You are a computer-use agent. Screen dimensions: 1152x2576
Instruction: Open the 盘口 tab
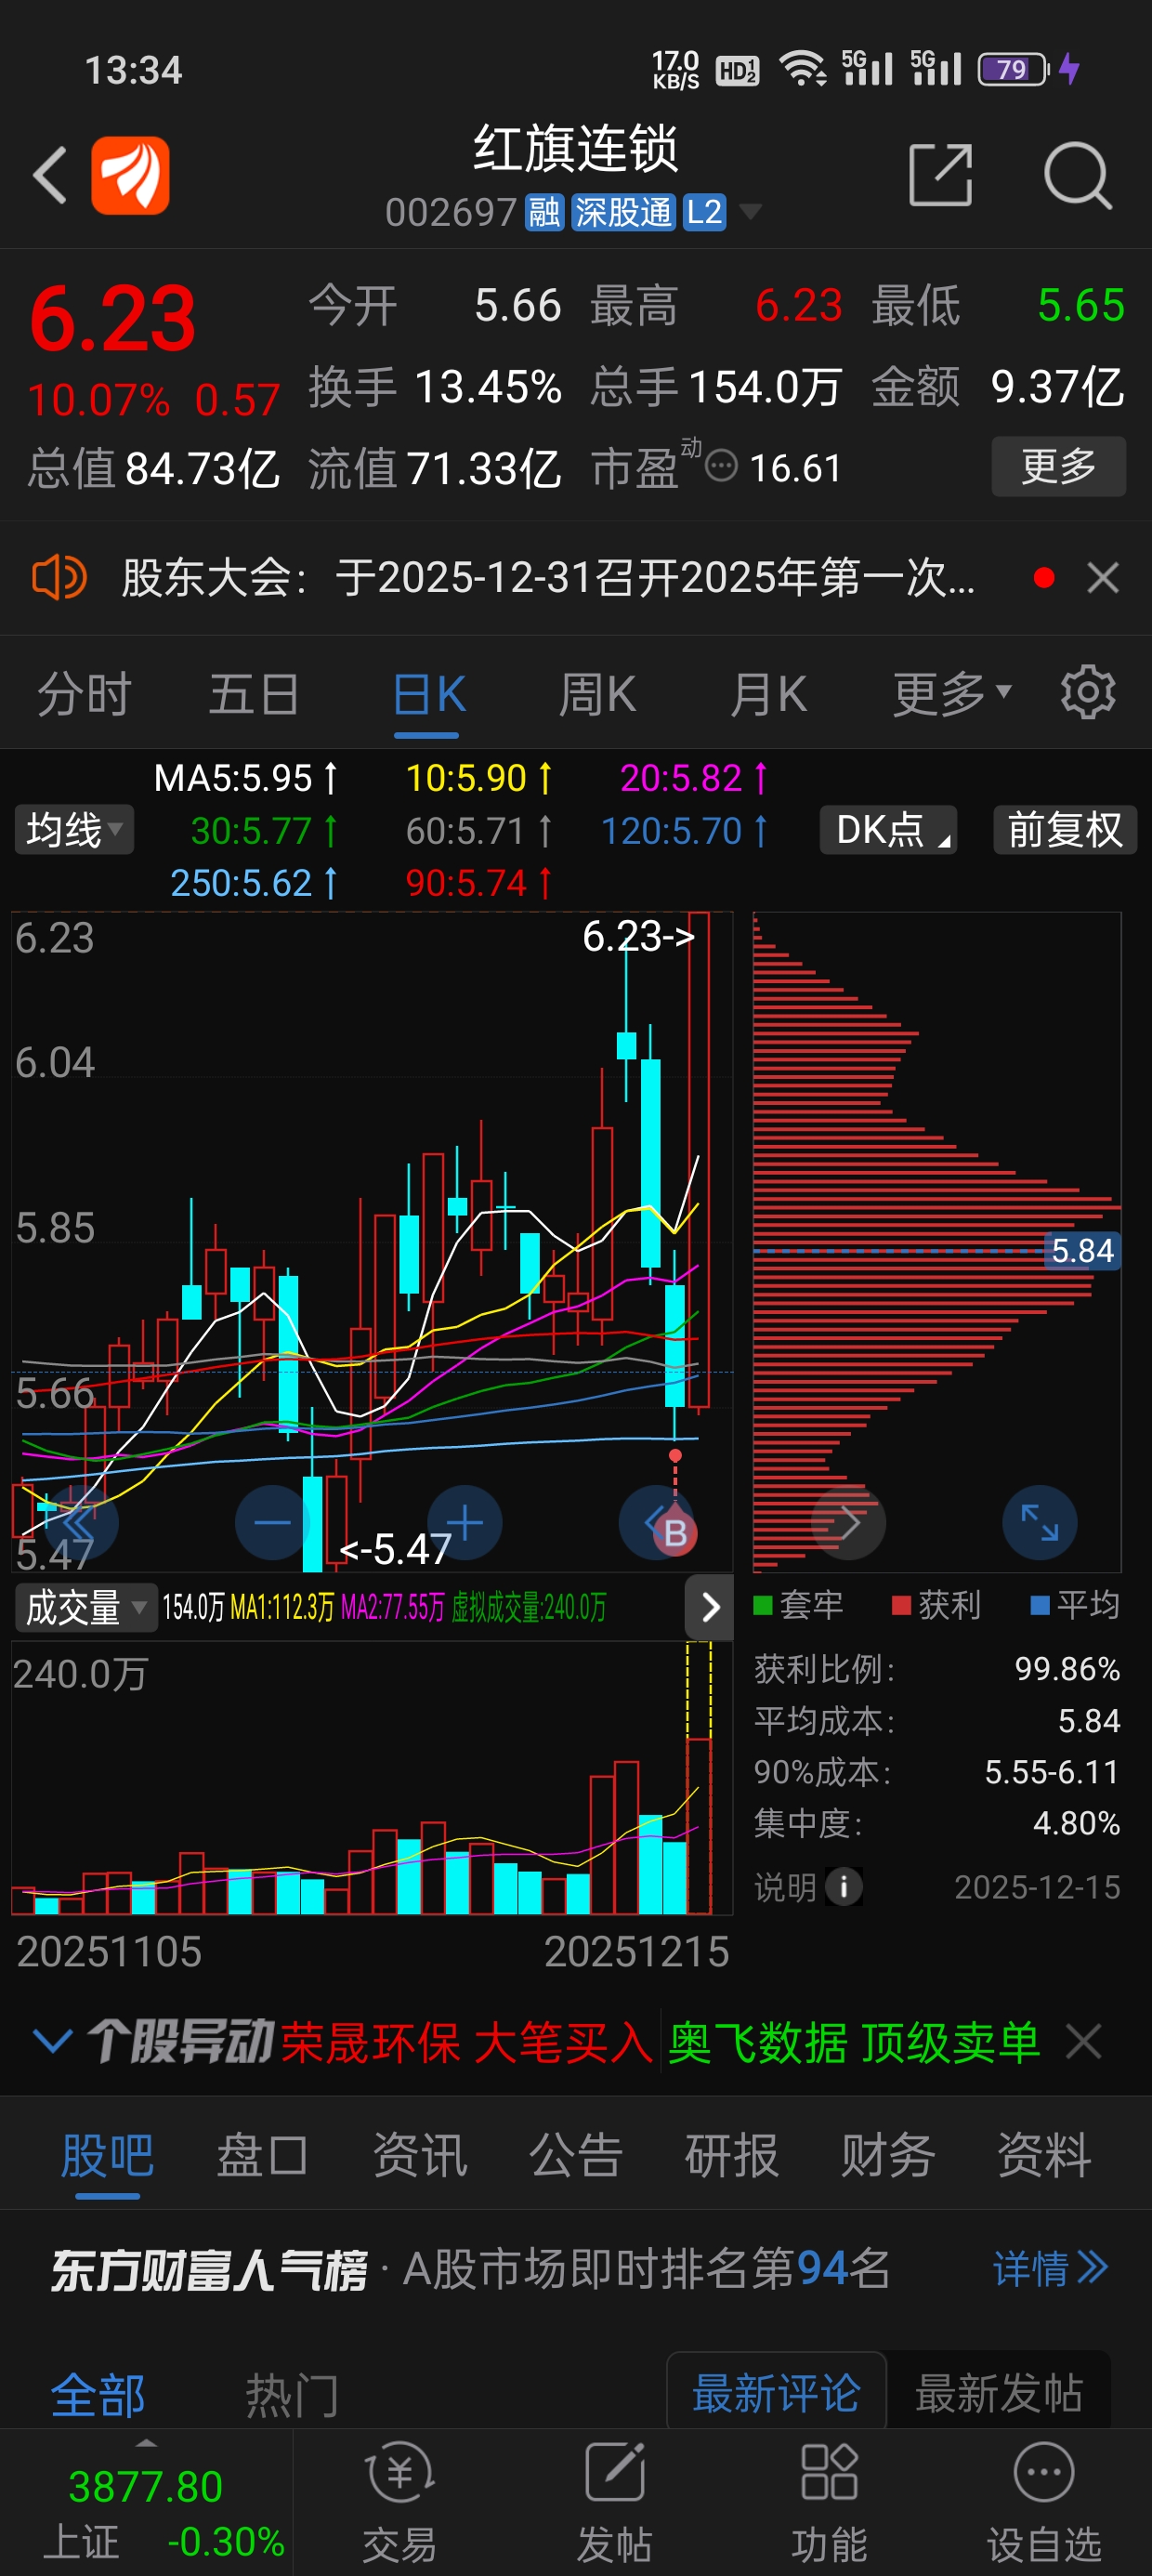[263, 2154]
